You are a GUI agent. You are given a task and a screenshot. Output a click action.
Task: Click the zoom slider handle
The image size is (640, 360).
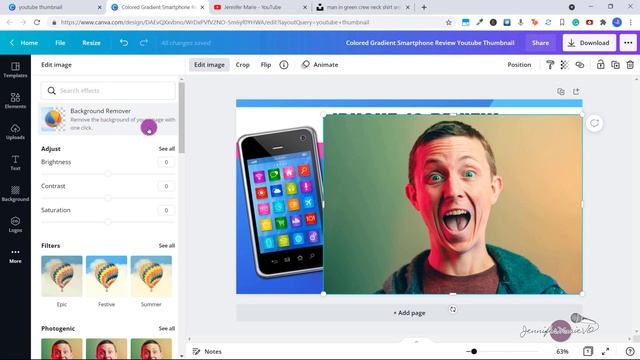473,351
